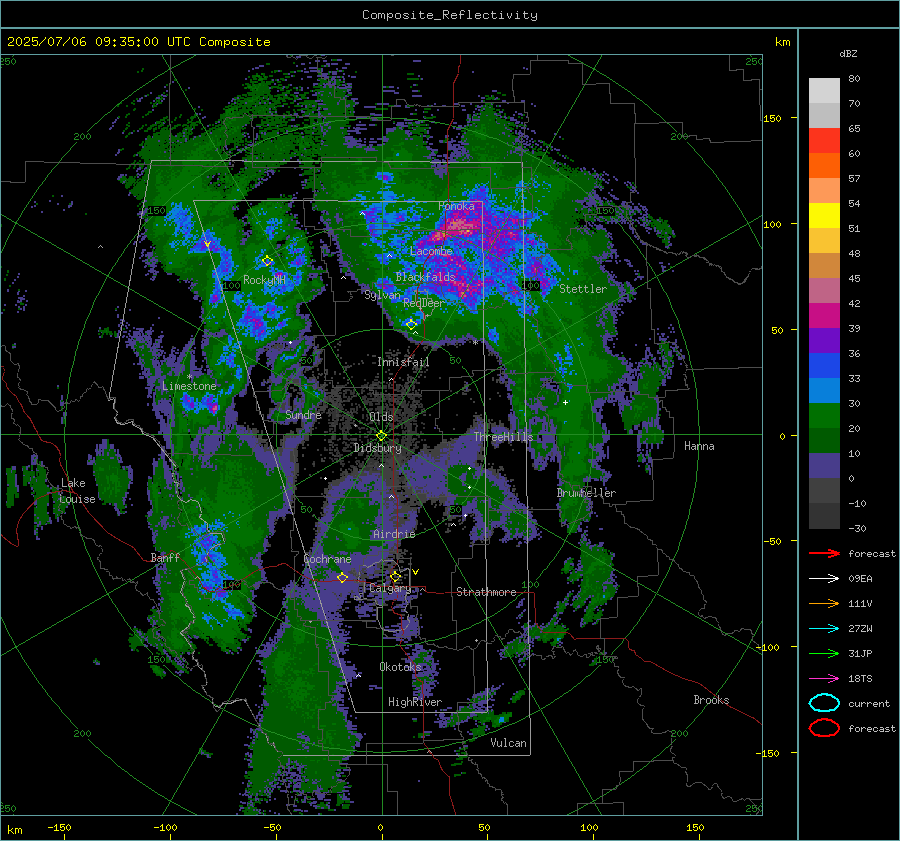This screenshot has width=900, height=841.
Task: Click the 2025/07/06 09:35:00 UTC timestamp
Action: point(138,42)
